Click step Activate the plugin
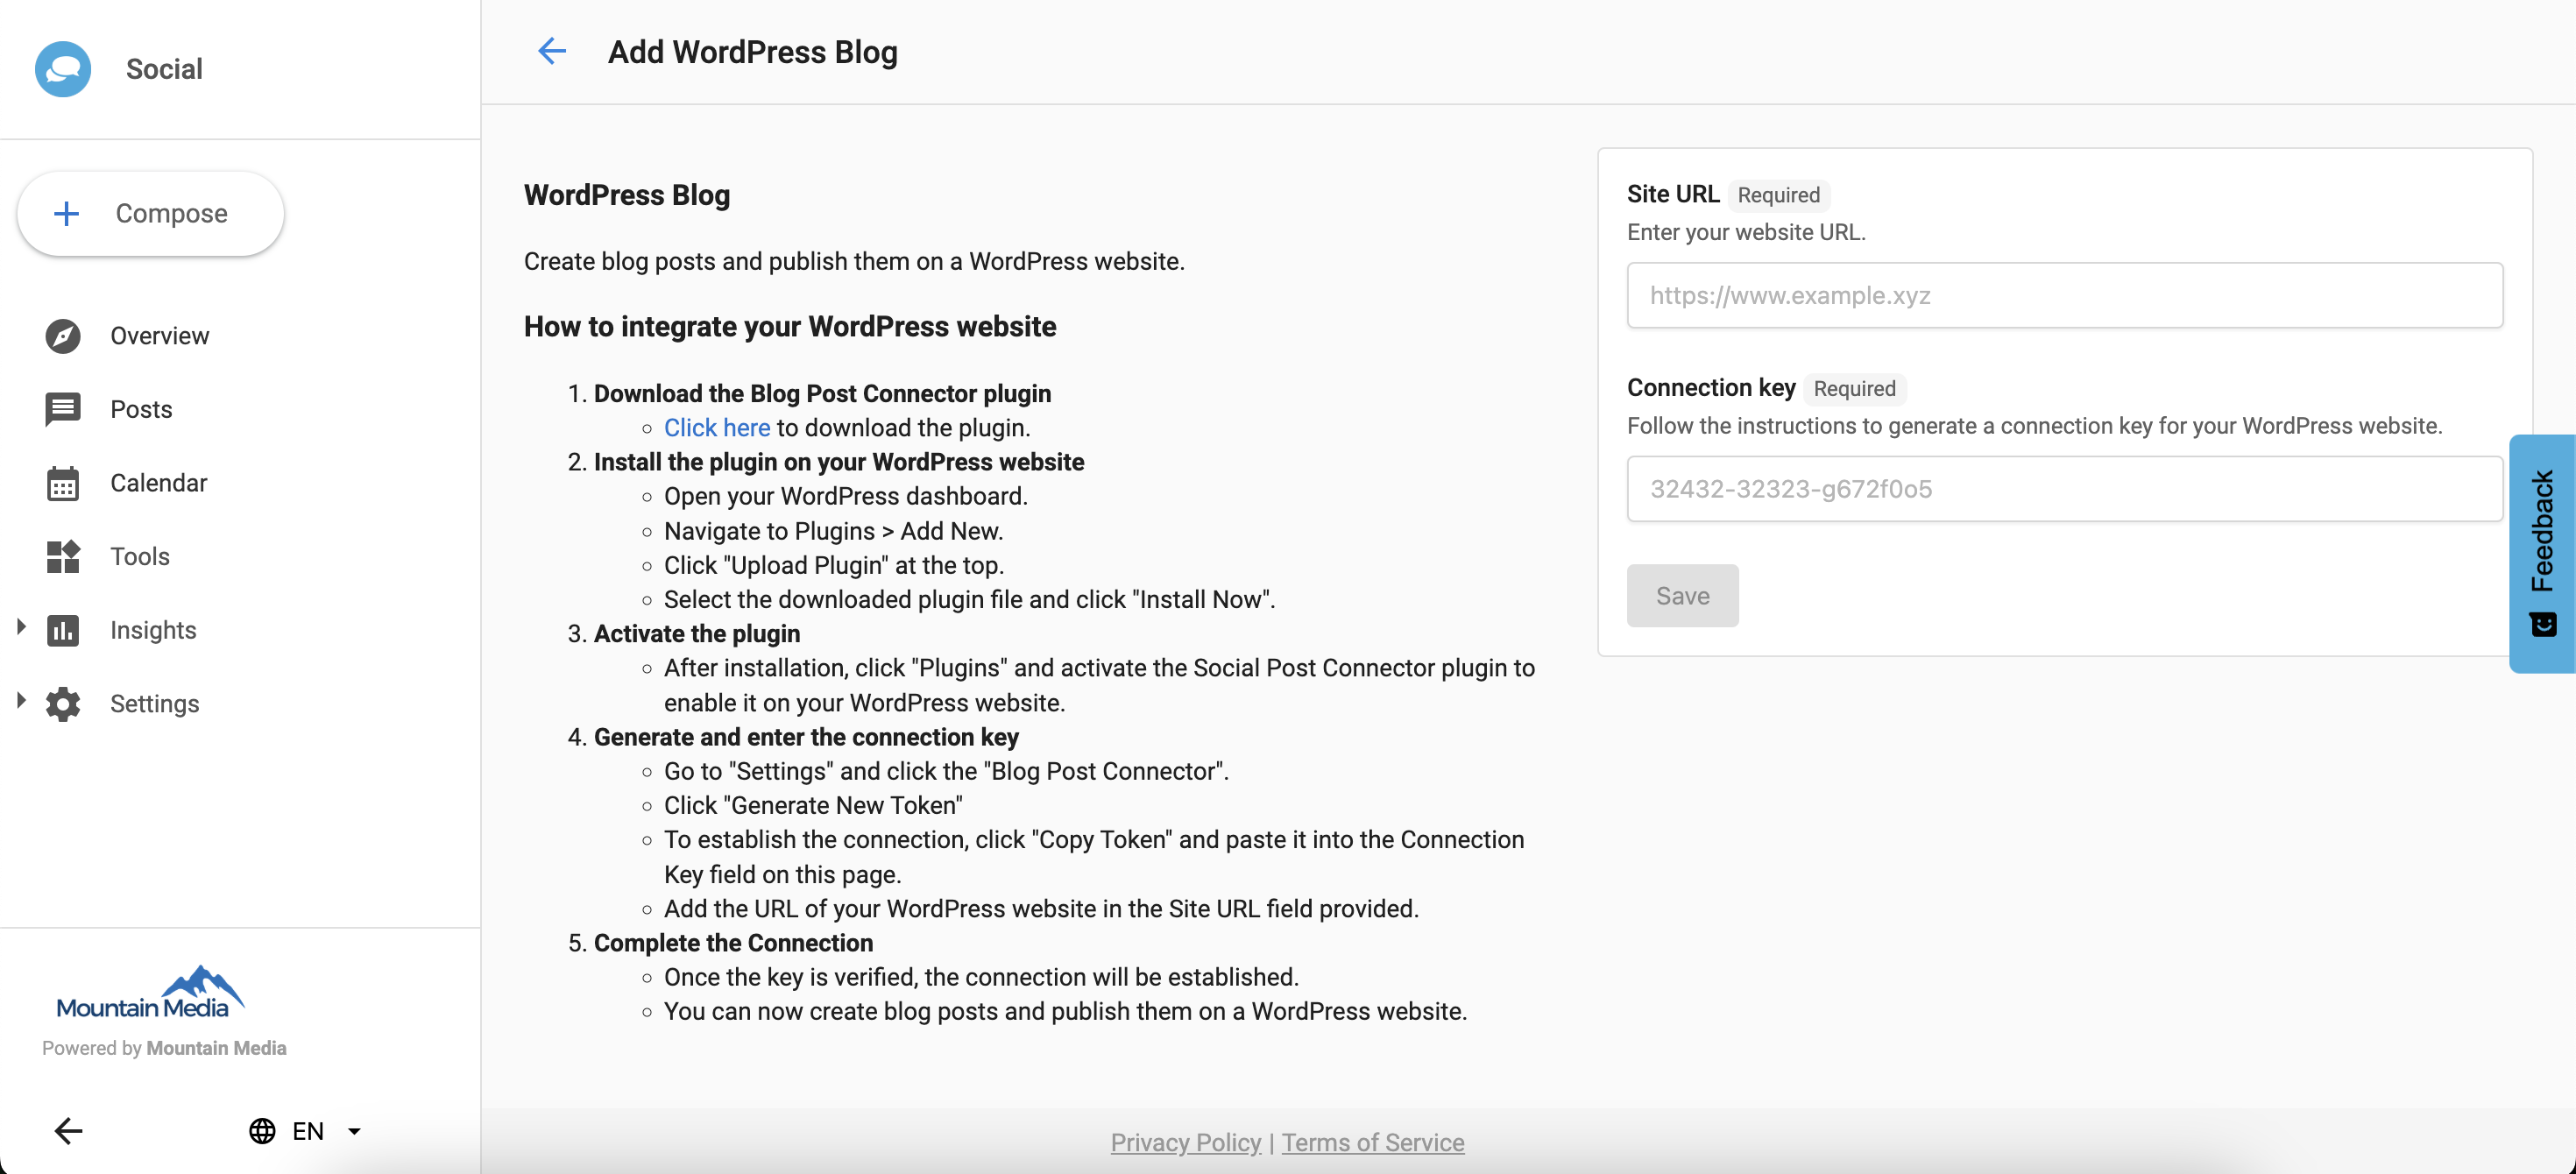2576x1174 pixels. point(697,634)
